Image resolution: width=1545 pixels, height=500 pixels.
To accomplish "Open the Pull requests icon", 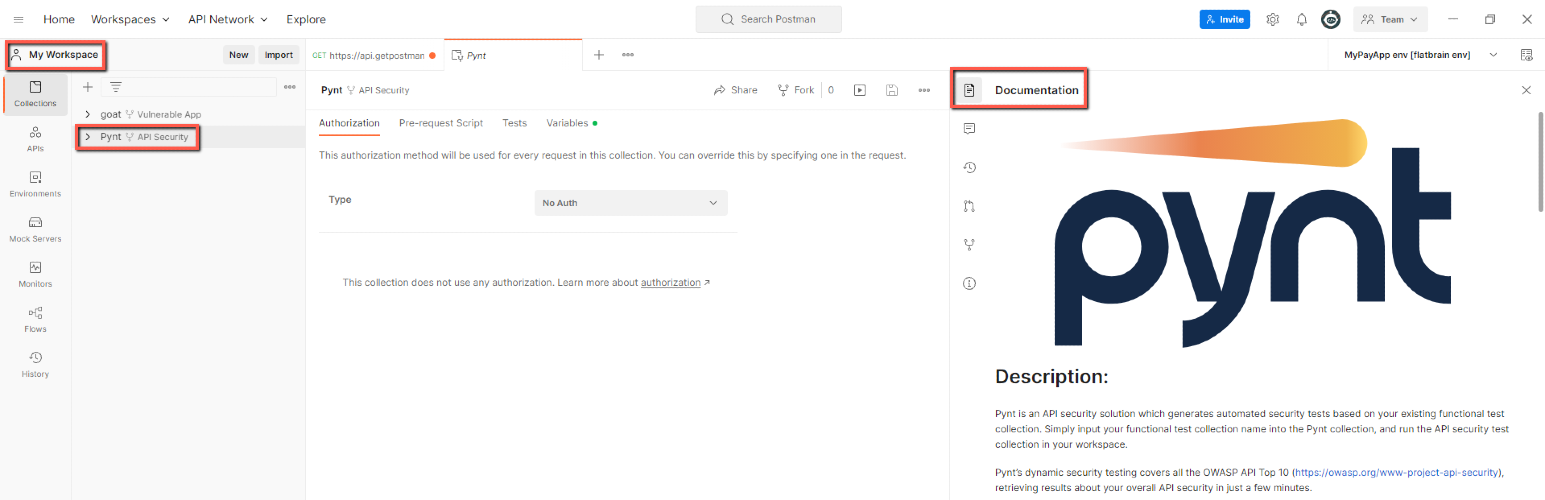I will 969,206.
